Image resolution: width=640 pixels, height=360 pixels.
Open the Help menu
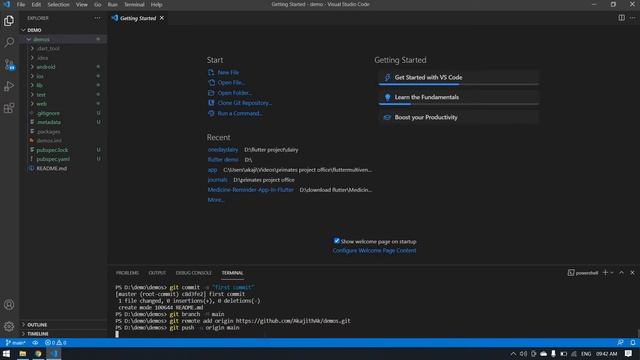tap(156, 4)
